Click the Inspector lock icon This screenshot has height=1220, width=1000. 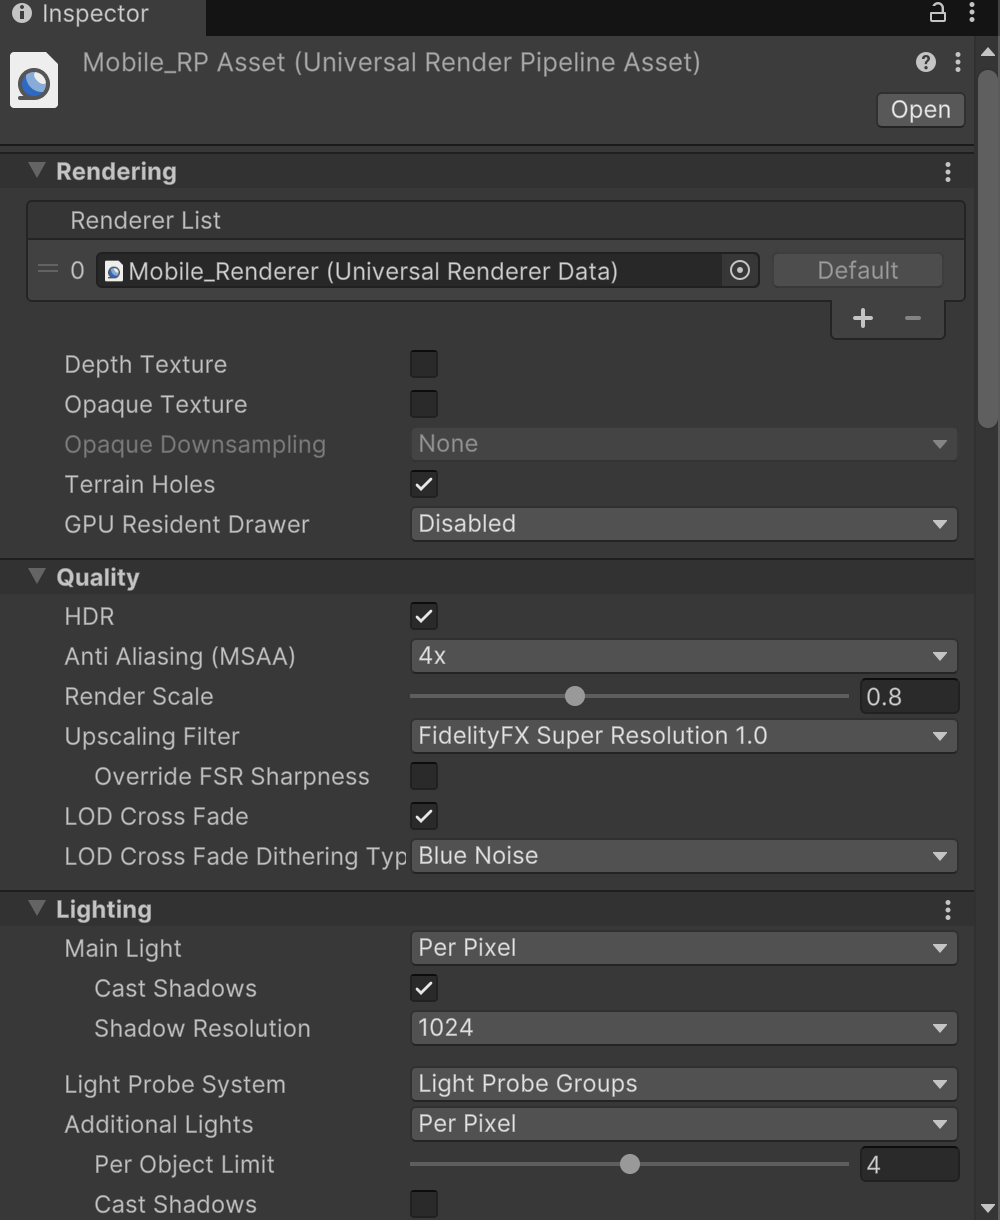pos(937,13)
